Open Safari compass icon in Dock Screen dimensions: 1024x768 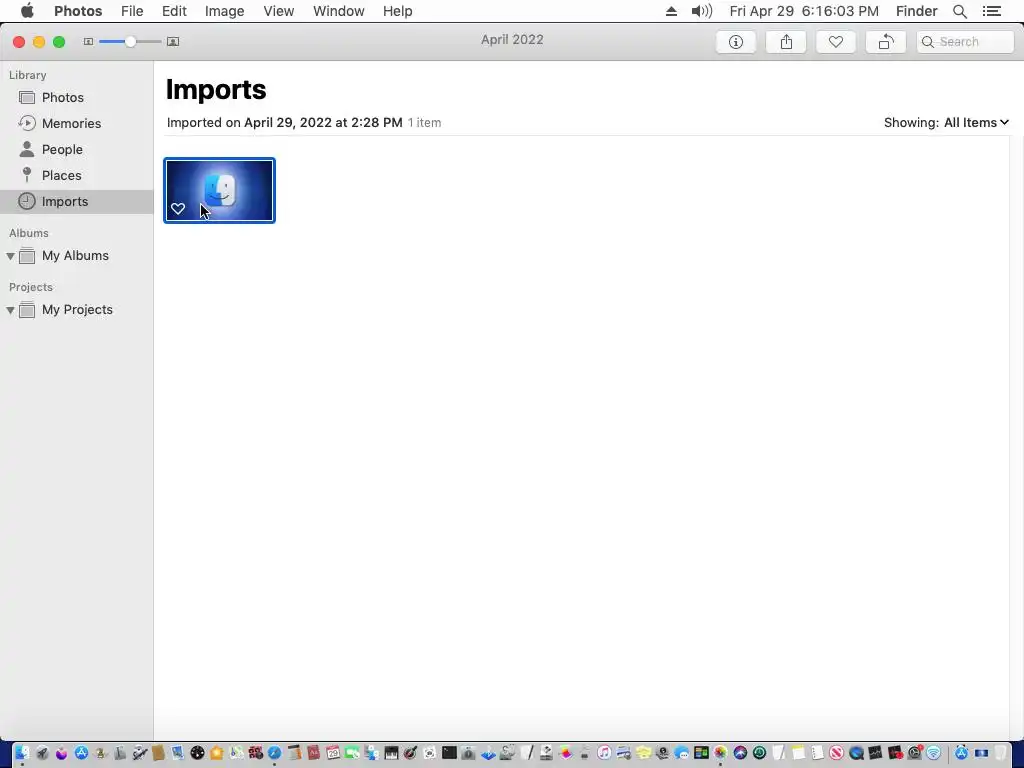274,753
